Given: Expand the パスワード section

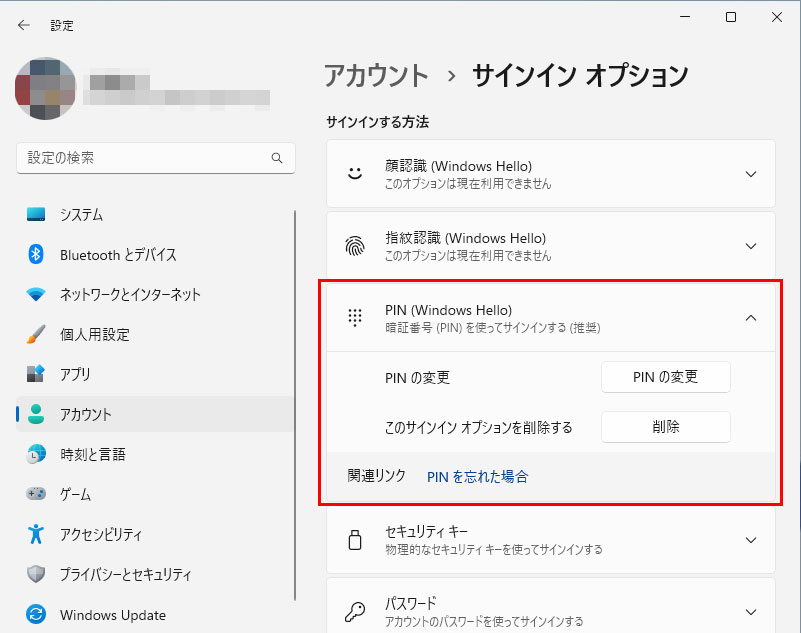Looking at the screenshot, I should (x=750, y=612).
